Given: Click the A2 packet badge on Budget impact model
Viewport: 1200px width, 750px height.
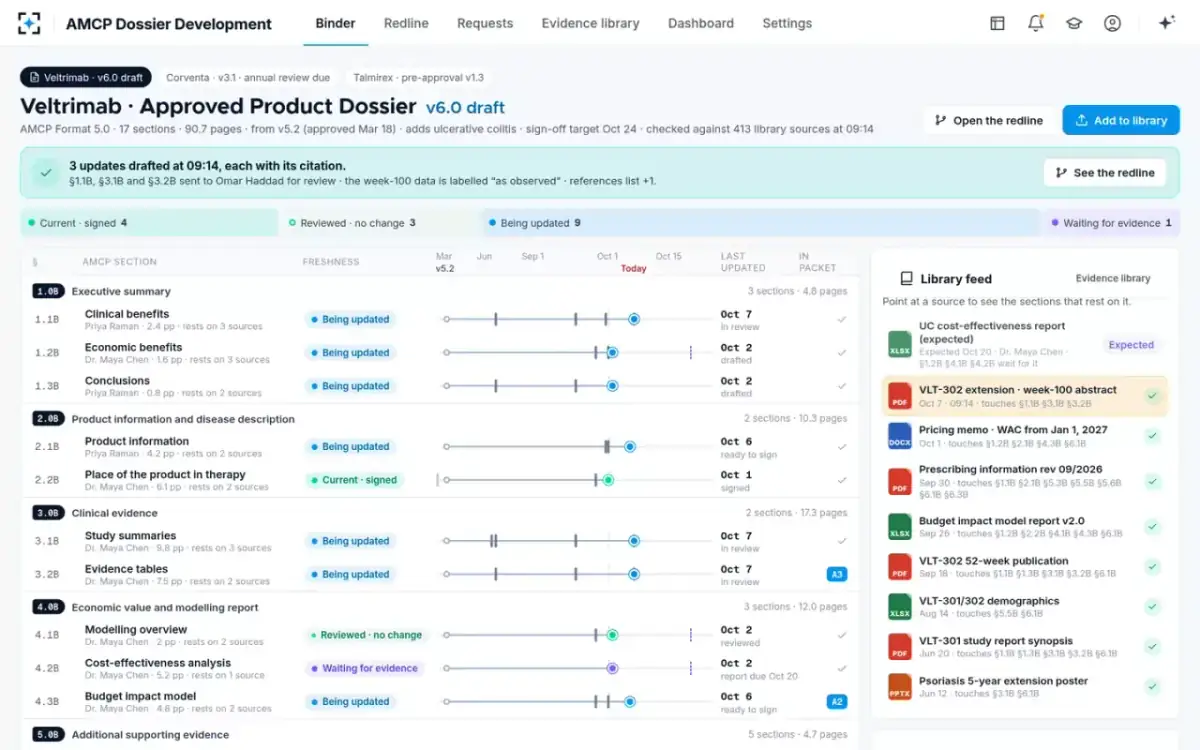Looking at the screenshot, I should pos(837,702).
